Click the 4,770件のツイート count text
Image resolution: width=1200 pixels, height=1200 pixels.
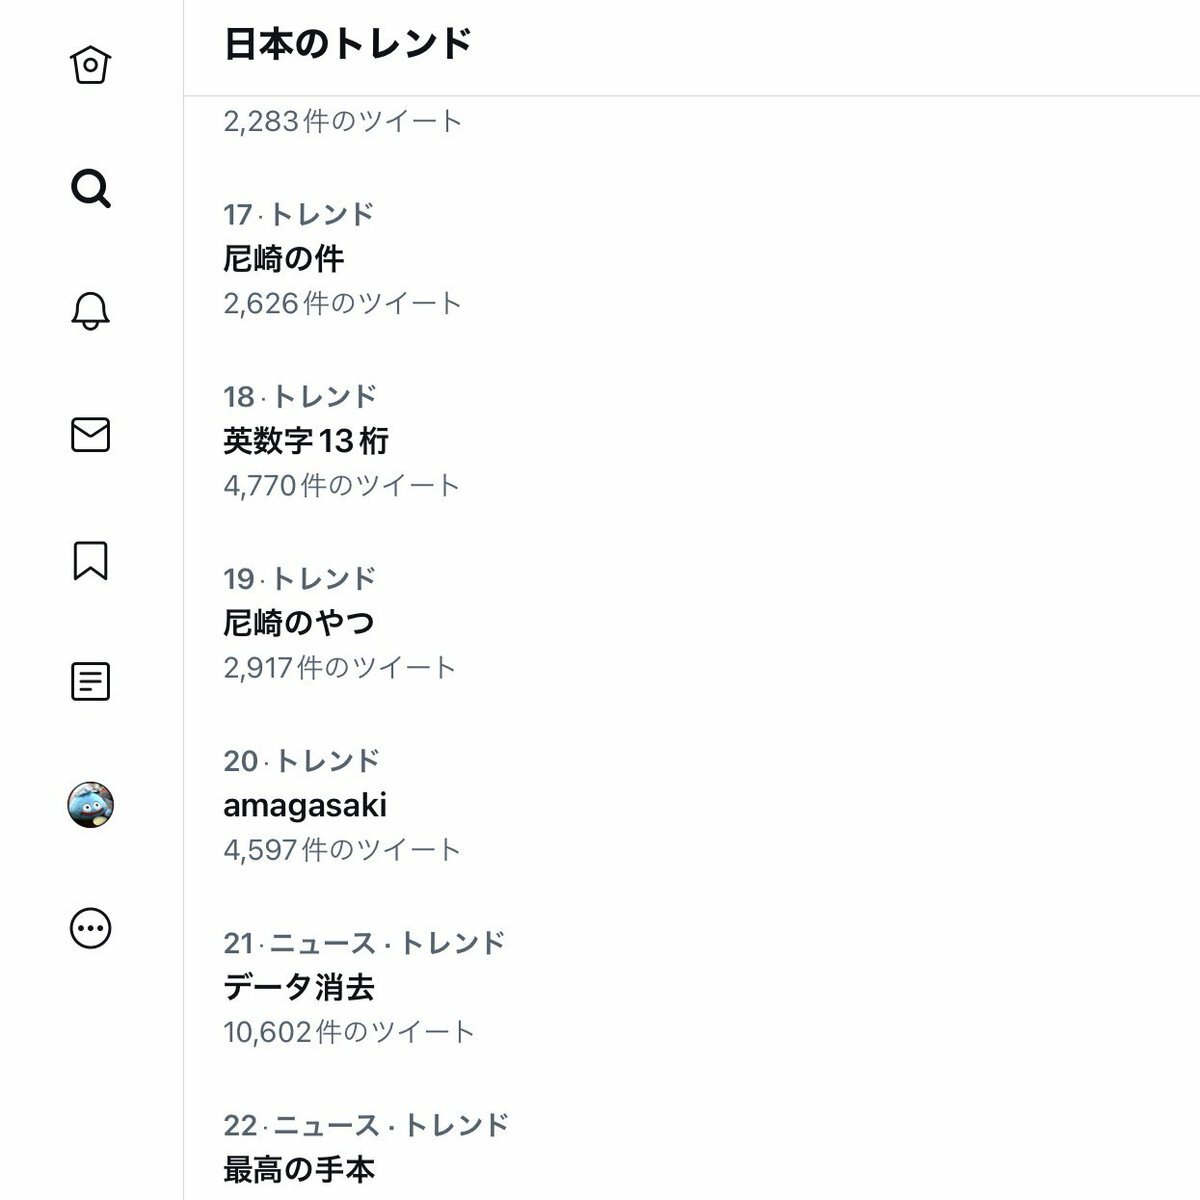click(x=342, y=485)
